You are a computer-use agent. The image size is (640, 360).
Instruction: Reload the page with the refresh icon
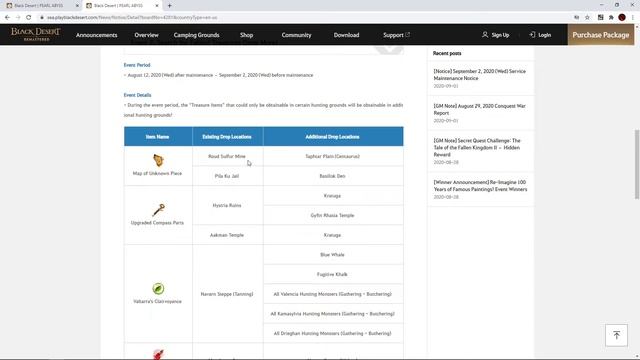point(29,18)
